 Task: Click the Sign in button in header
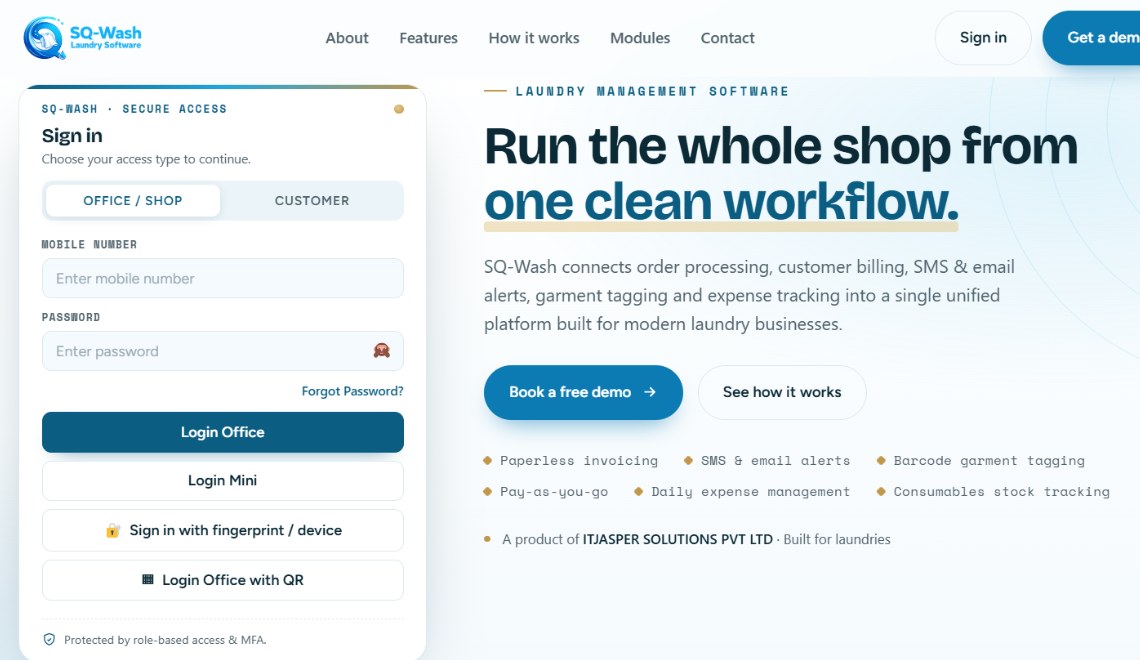click(983, 38)
